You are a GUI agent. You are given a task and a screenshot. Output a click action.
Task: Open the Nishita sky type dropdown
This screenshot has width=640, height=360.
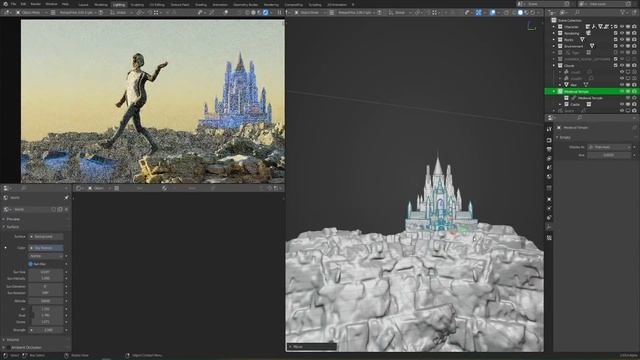[x=46, y=256]
